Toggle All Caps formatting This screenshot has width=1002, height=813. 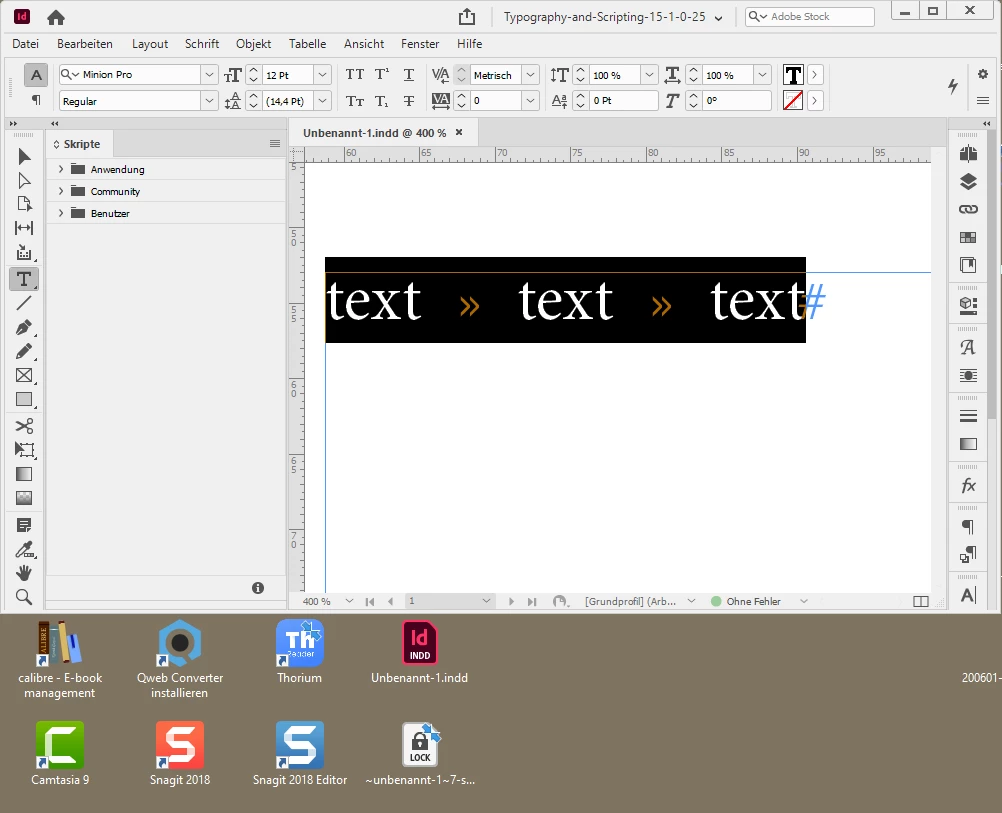pyautogui.click(x=355, y=75)
